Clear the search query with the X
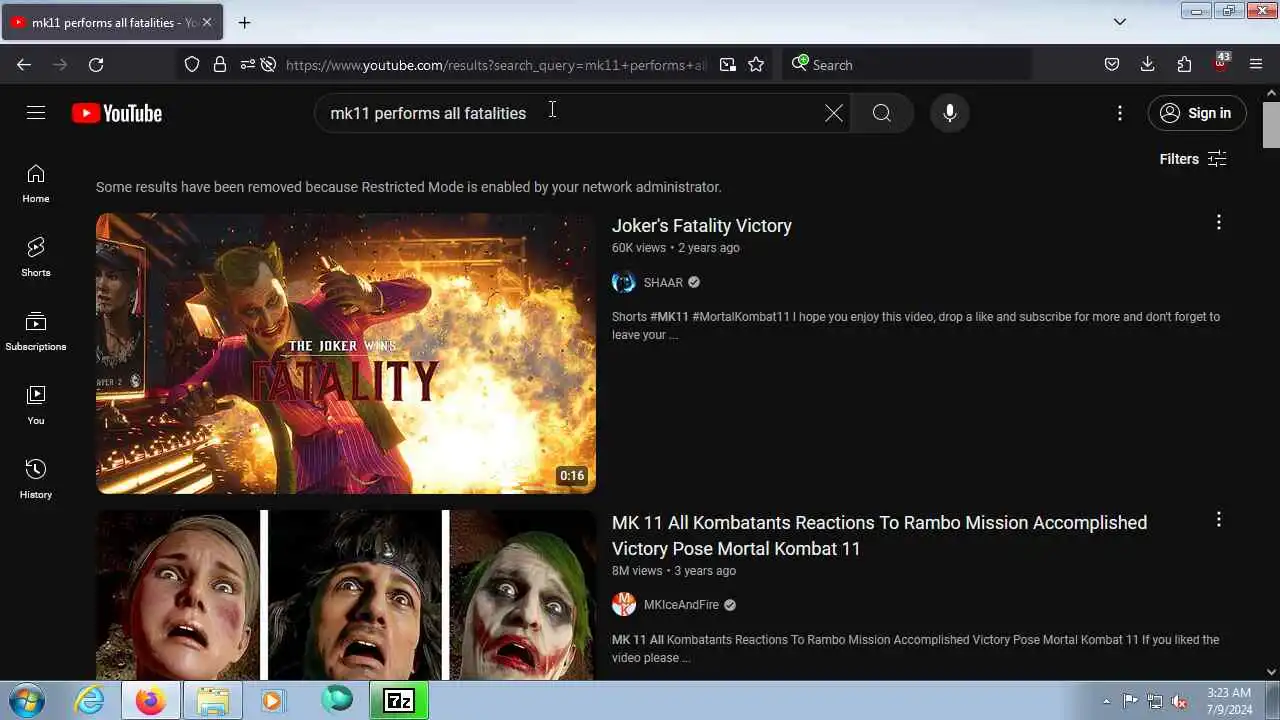Screen dimensions: 1280x720 [x=834, y=113]
